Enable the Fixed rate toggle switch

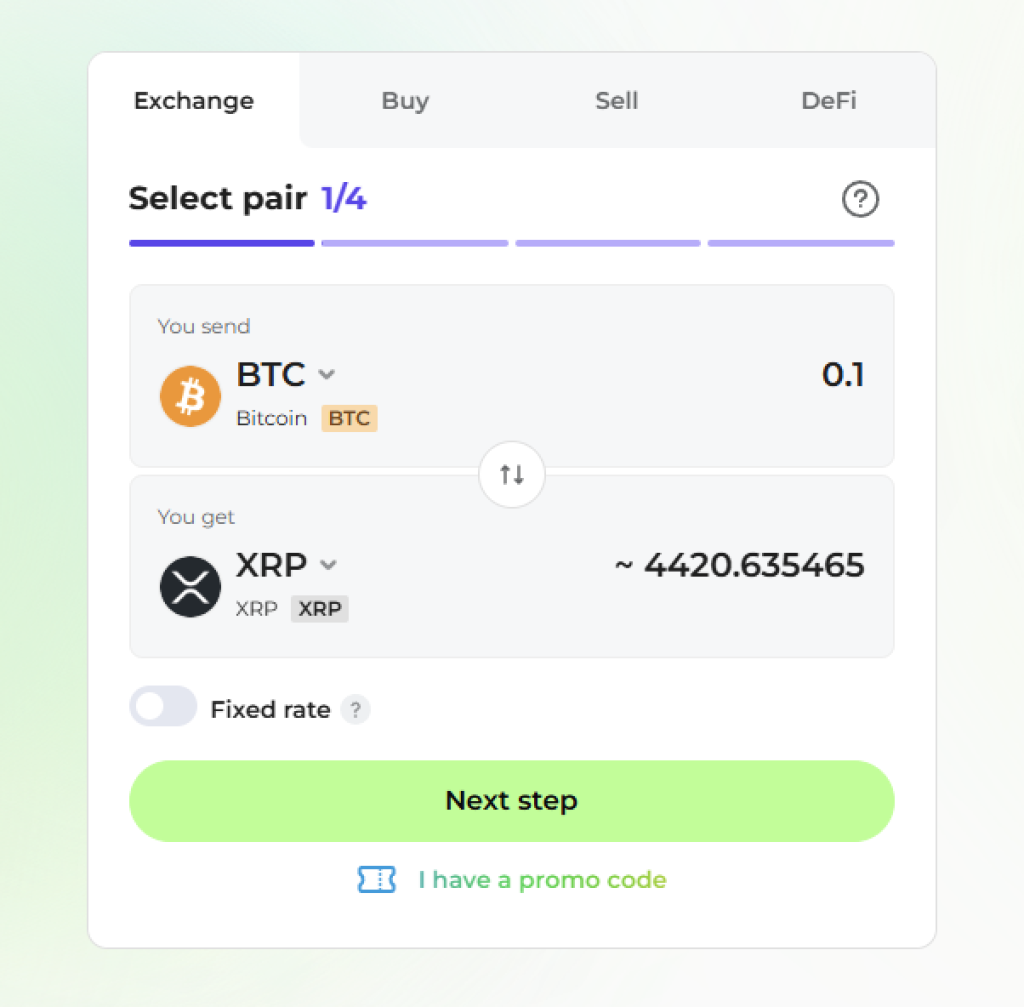[163, 706]
